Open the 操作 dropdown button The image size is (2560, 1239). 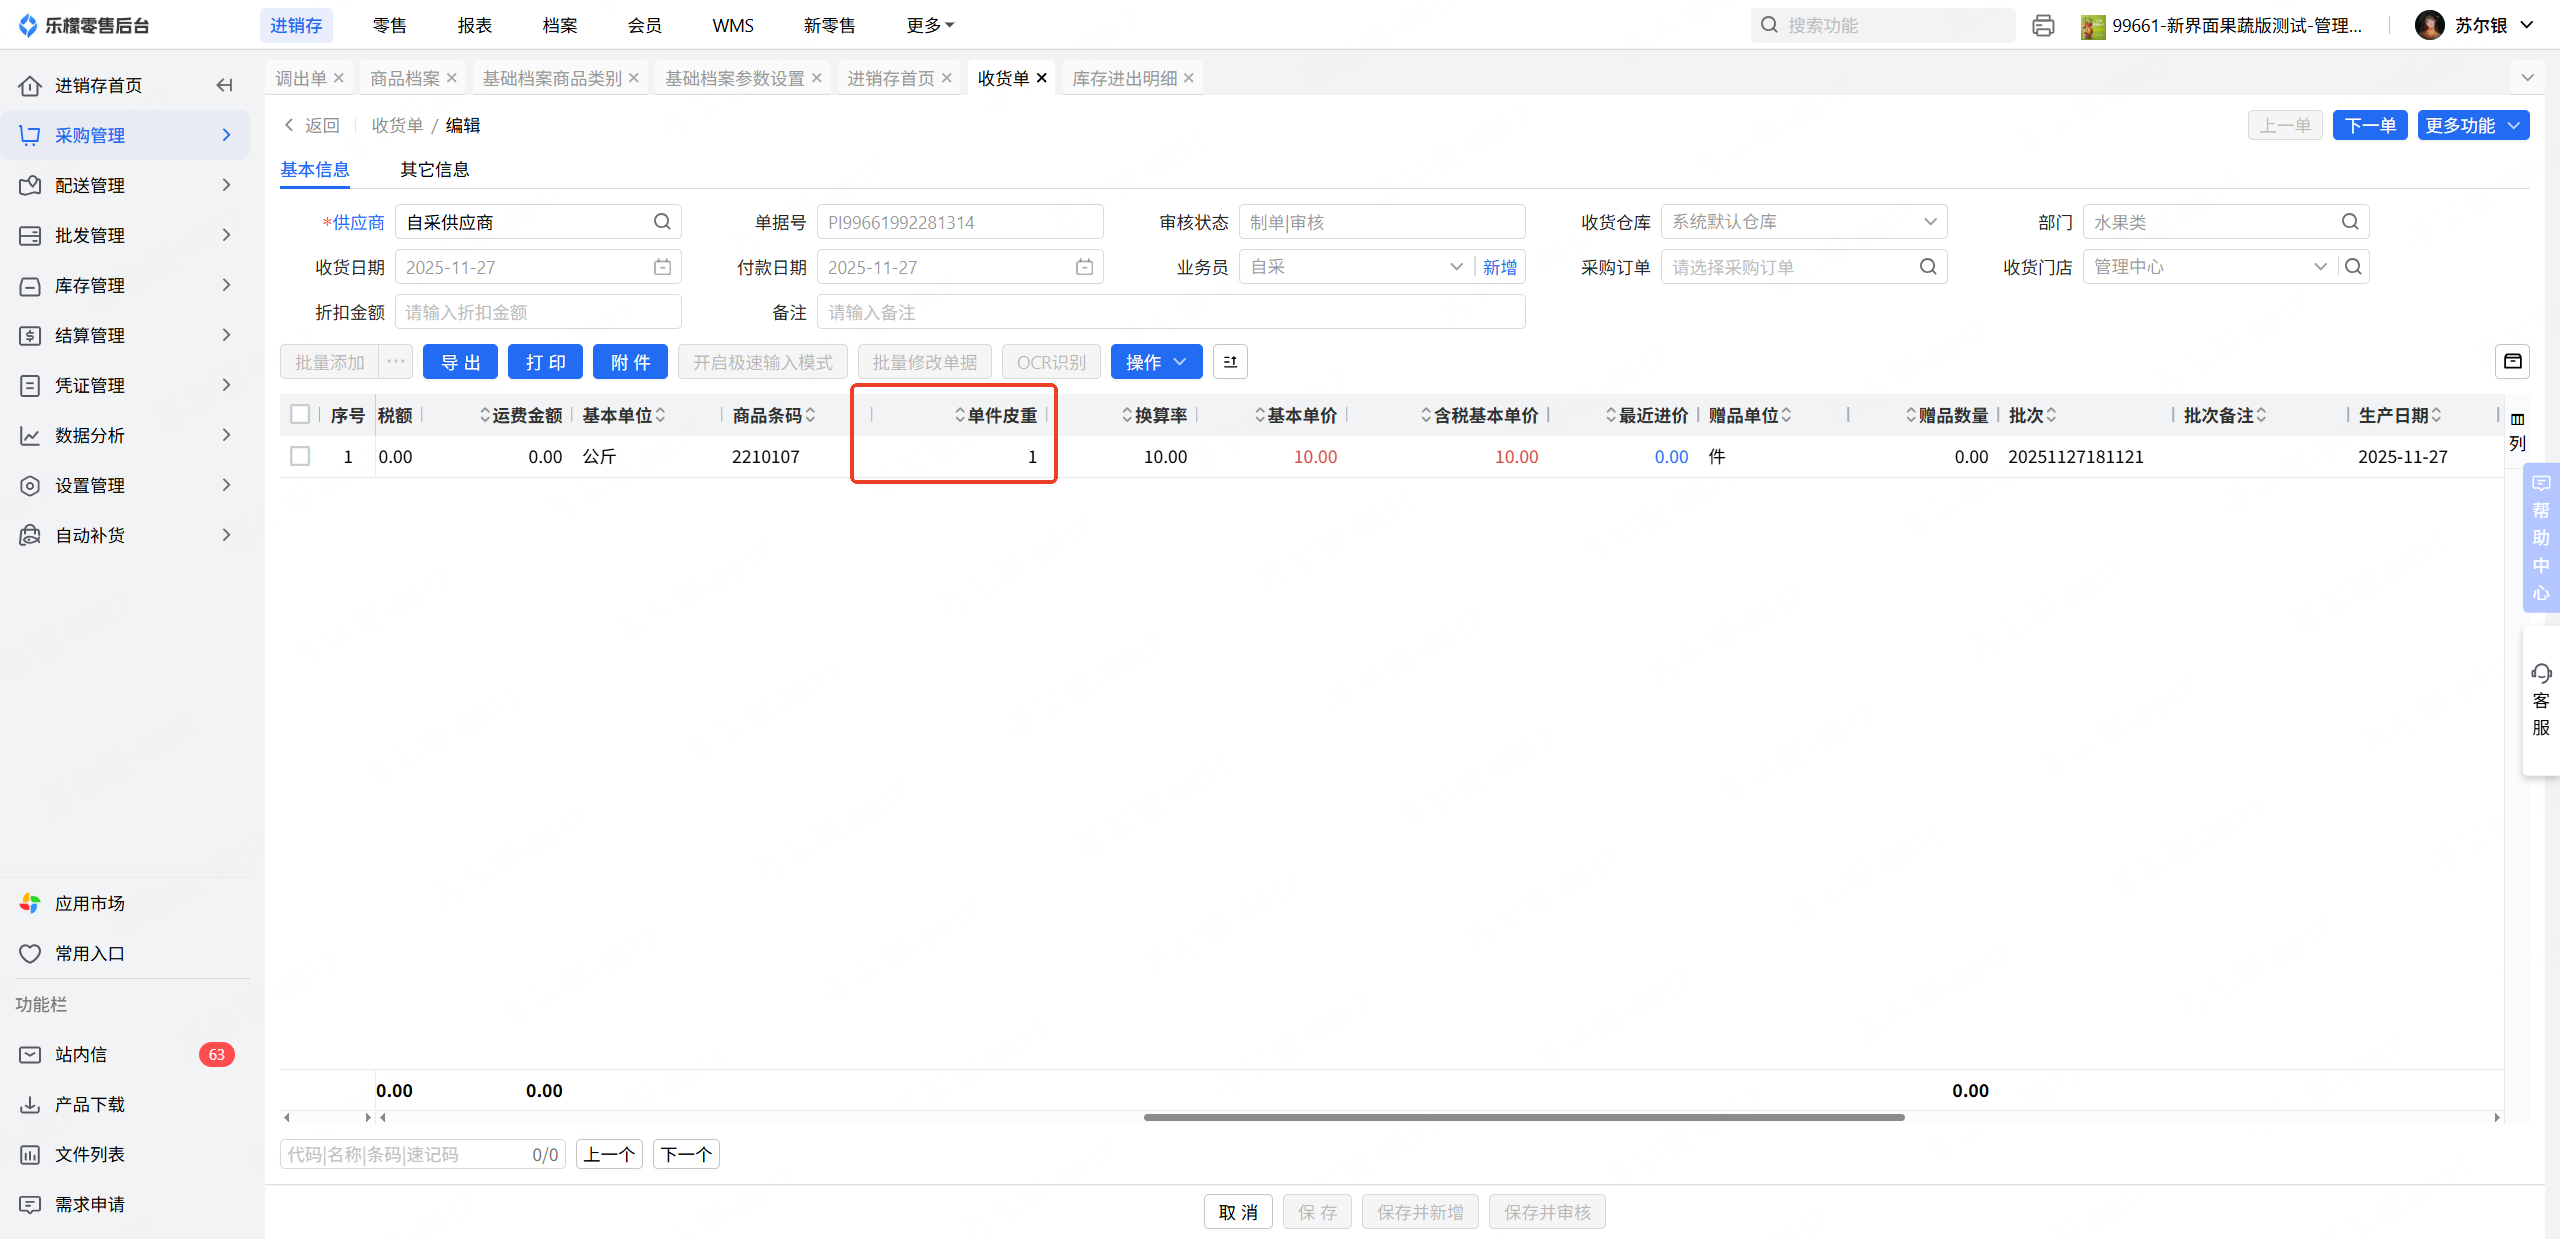[x=1156, y=362]
